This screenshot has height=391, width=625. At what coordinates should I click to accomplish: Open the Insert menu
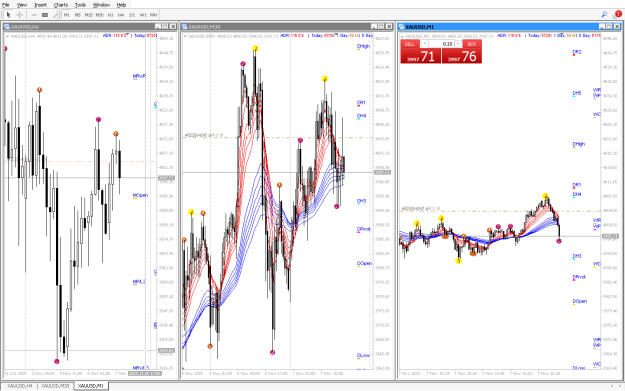[41, 5]
